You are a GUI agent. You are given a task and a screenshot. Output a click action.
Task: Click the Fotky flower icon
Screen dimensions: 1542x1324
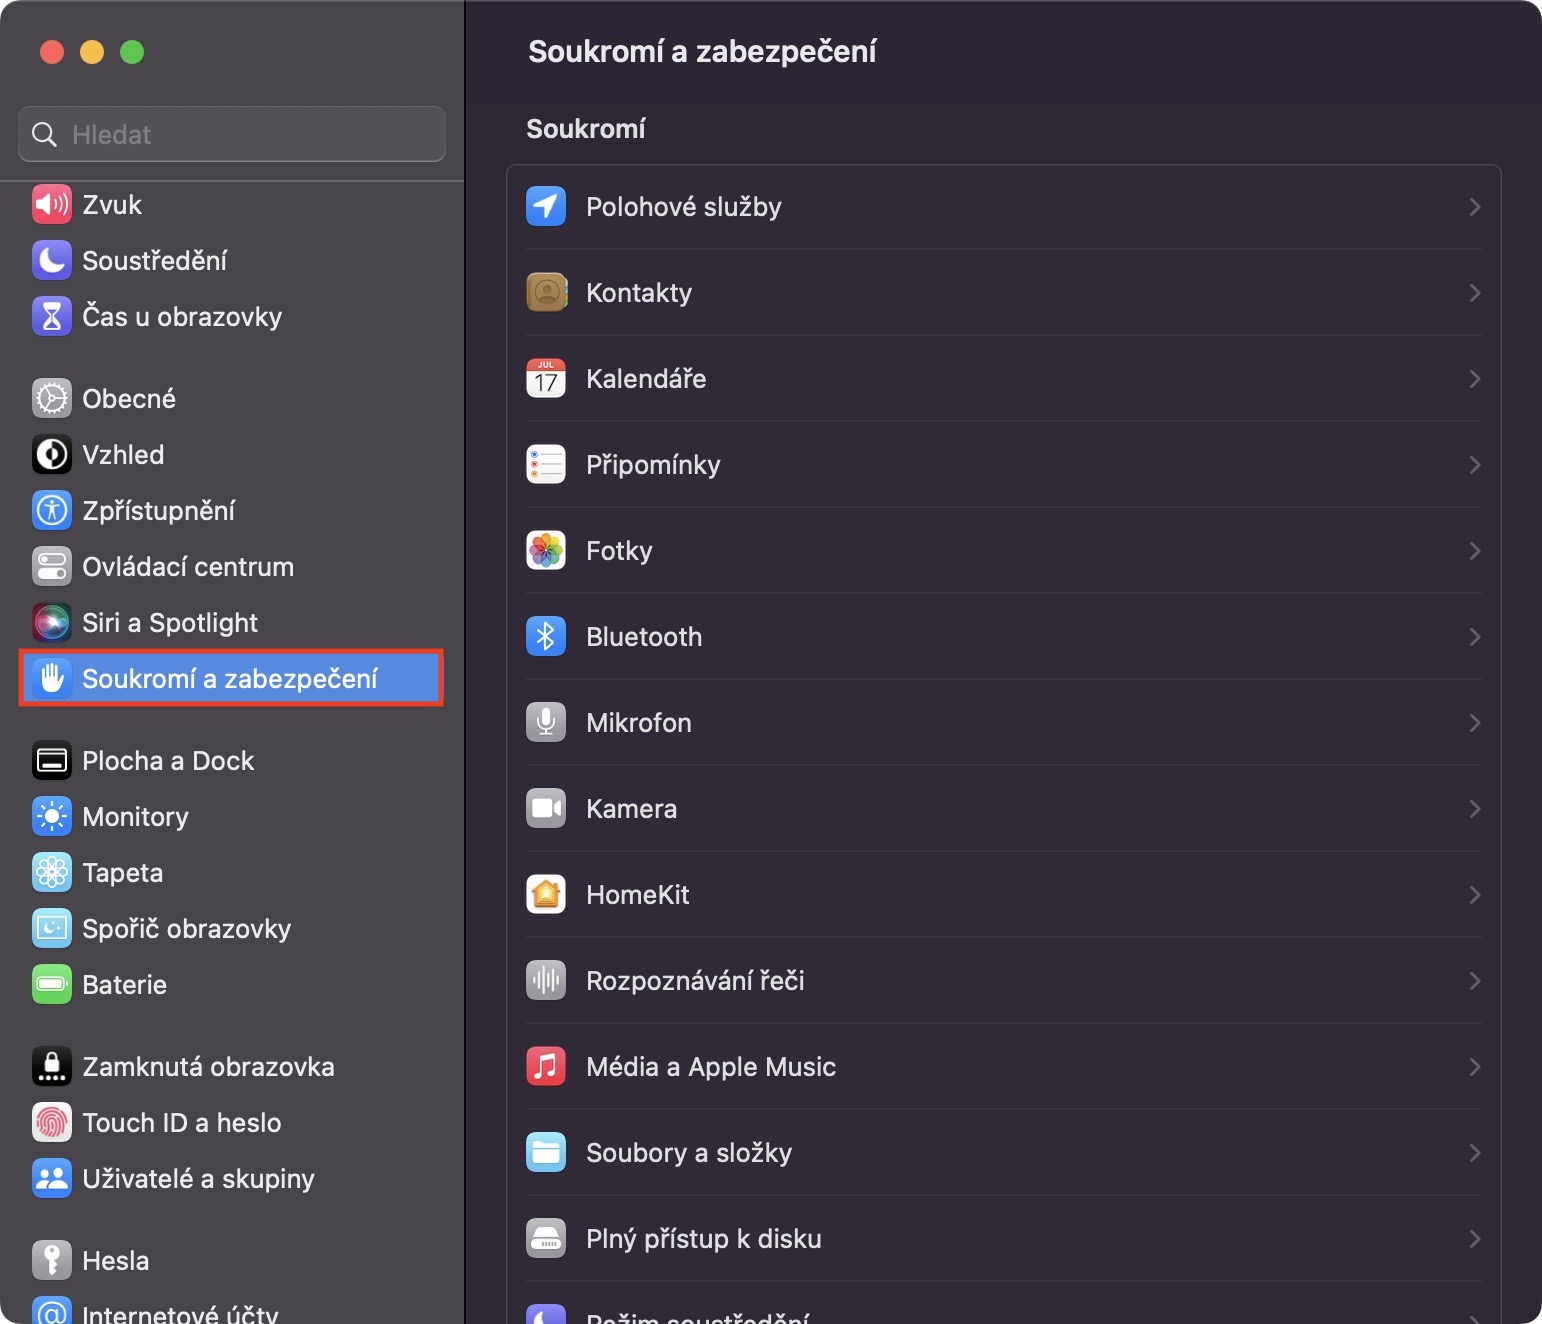pos(546,551)
